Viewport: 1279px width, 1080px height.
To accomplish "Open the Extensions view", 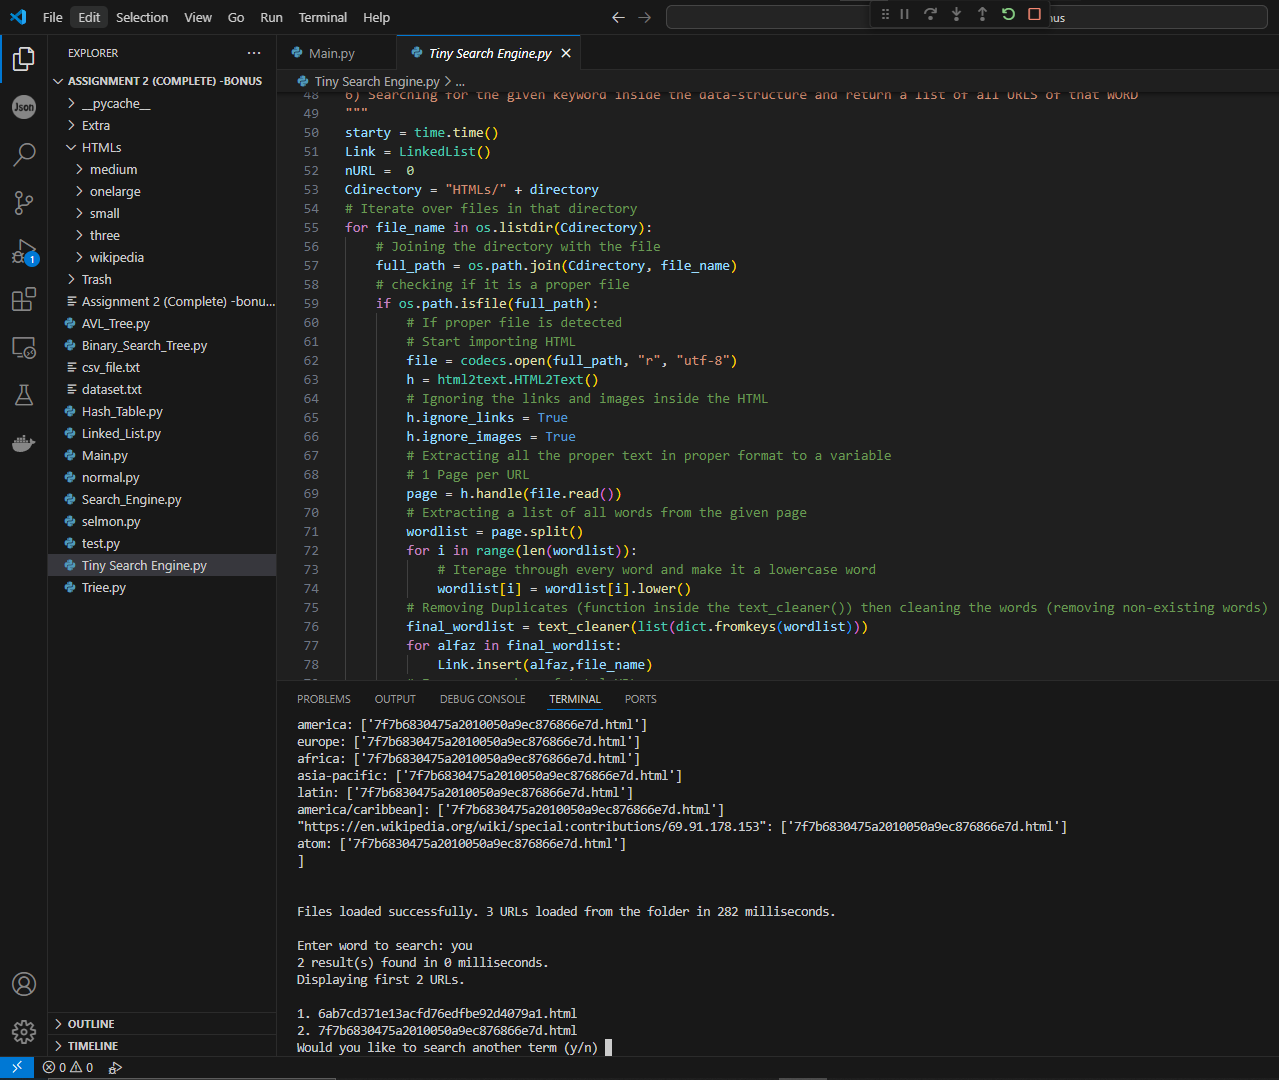I will pyautogui.click(x=24, y=299).
